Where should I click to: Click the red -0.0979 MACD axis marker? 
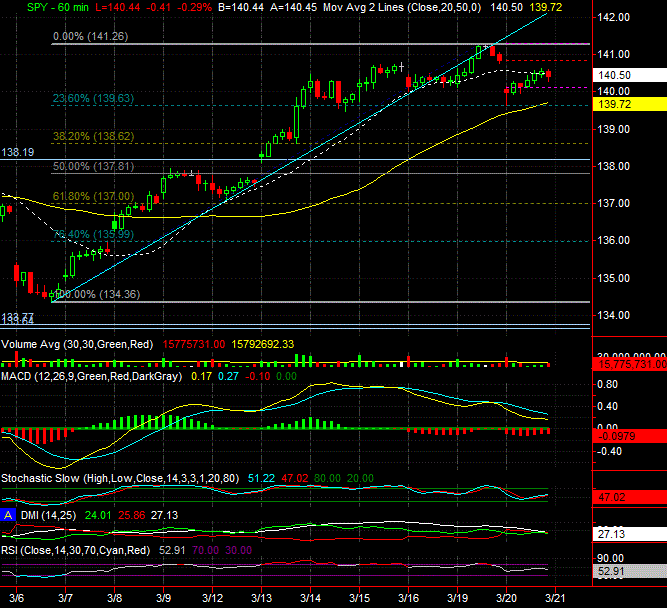point(630,436)
